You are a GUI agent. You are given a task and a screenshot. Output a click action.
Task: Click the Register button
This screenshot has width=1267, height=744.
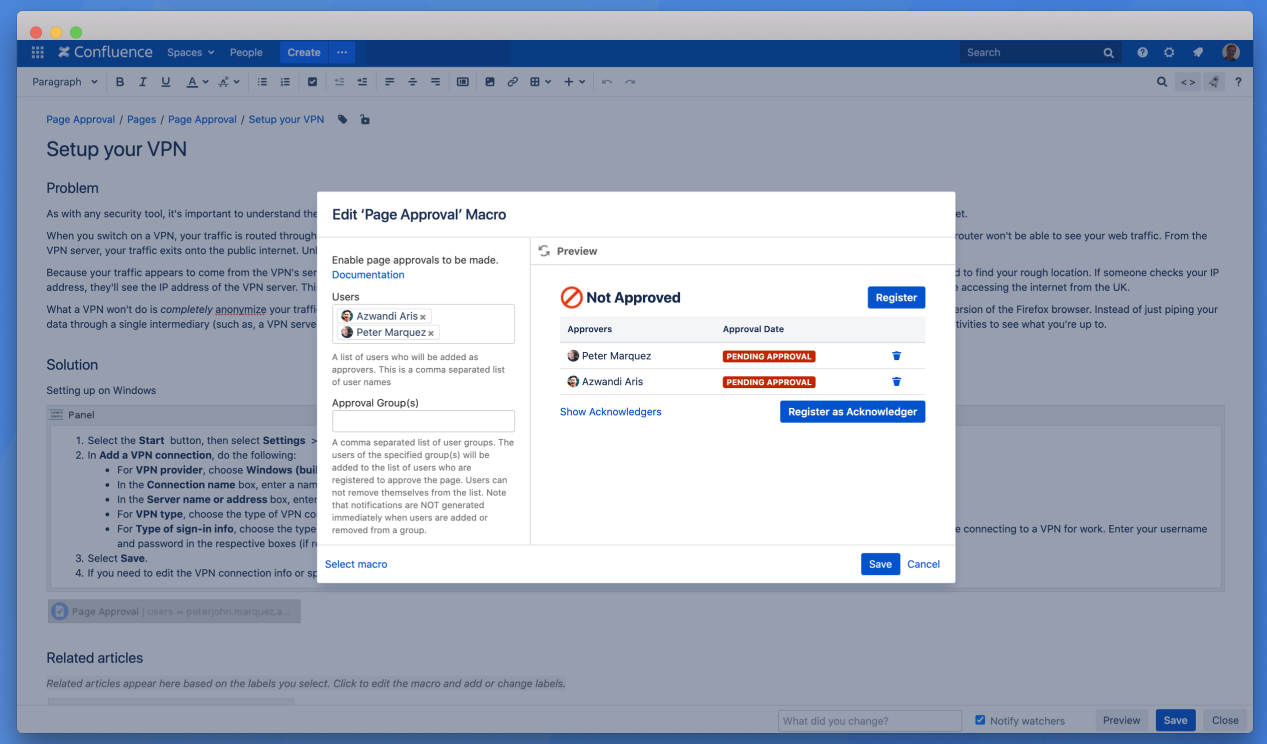[896, 297]
